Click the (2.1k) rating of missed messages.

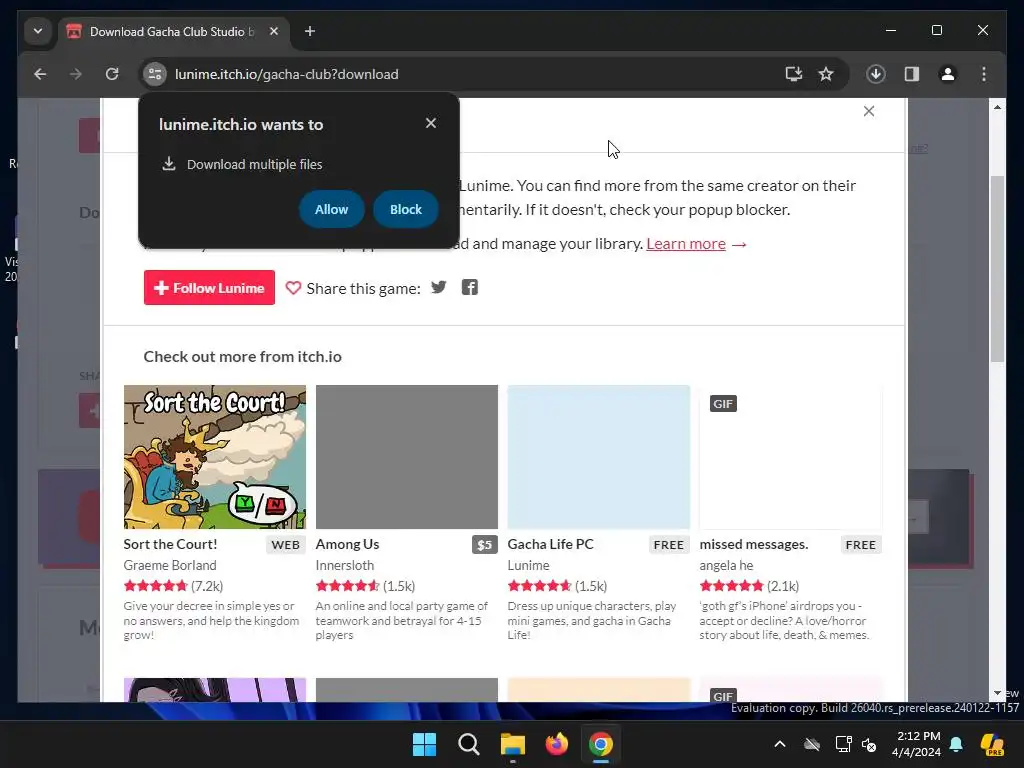783,586
